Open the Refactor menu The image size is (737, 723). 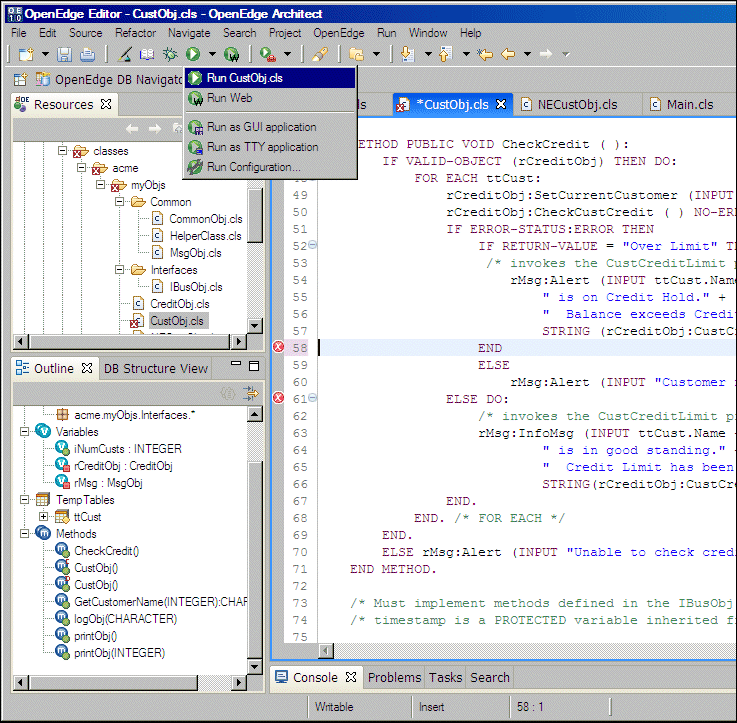click(135, 33)
